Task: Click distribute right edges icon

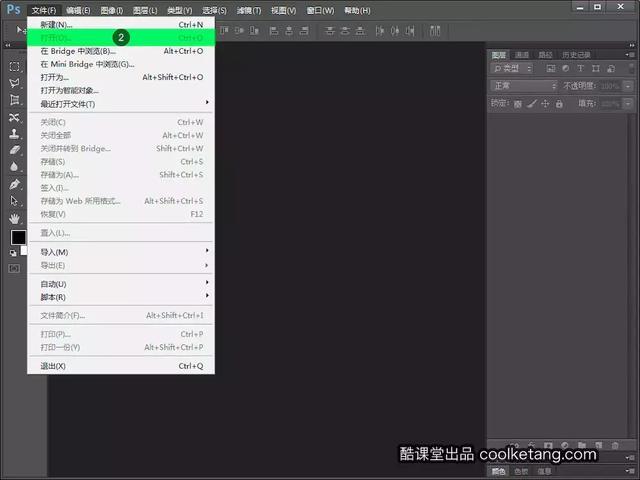Action: coord(410,30)
